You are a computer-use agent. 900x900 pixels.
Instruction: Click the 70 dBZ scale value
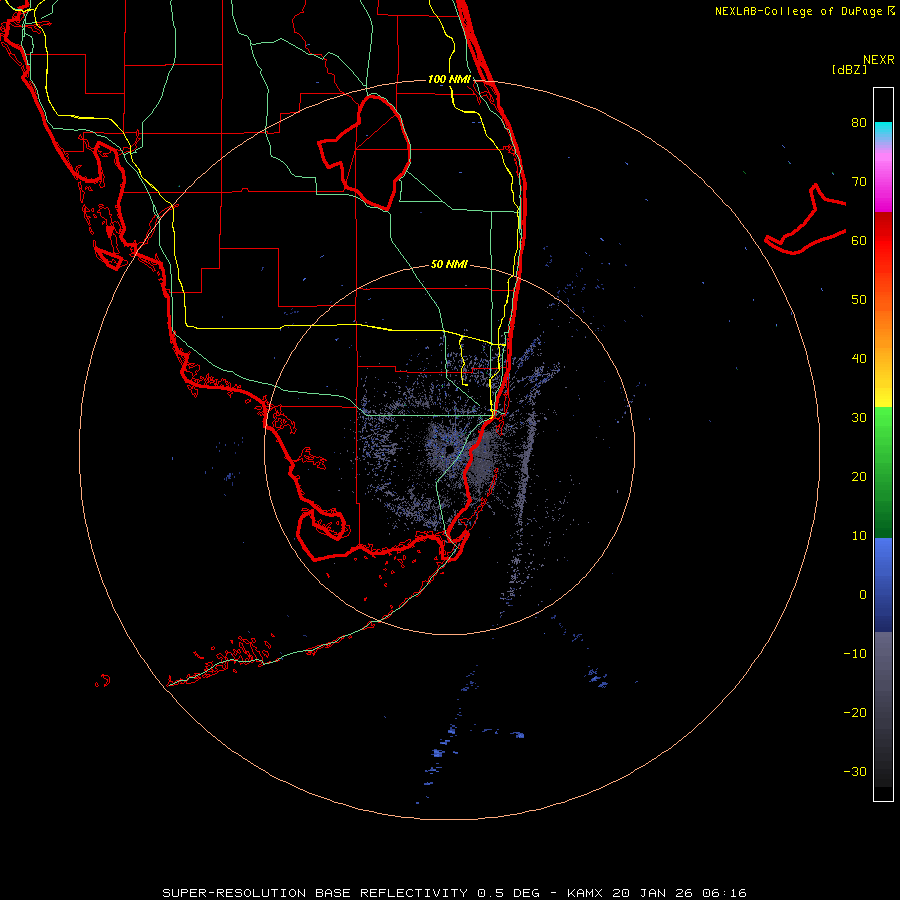coord(859,181)
